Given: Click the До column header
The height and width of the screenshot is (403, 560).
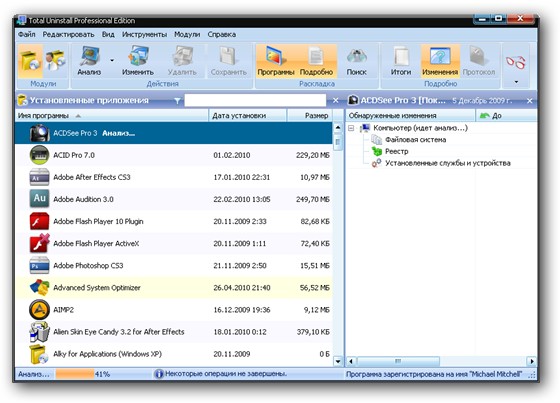Looking at the screenshot, I should pos(506,115).
